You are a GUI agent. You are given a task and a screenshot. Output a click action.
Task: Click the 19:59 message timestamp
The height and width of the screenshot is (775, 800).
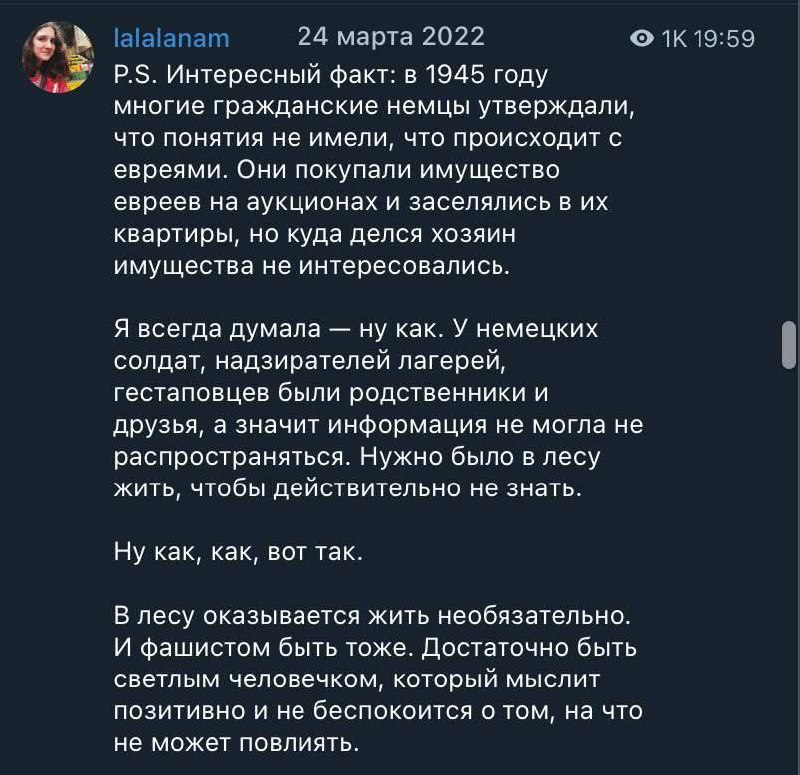(x=725, y=39)
